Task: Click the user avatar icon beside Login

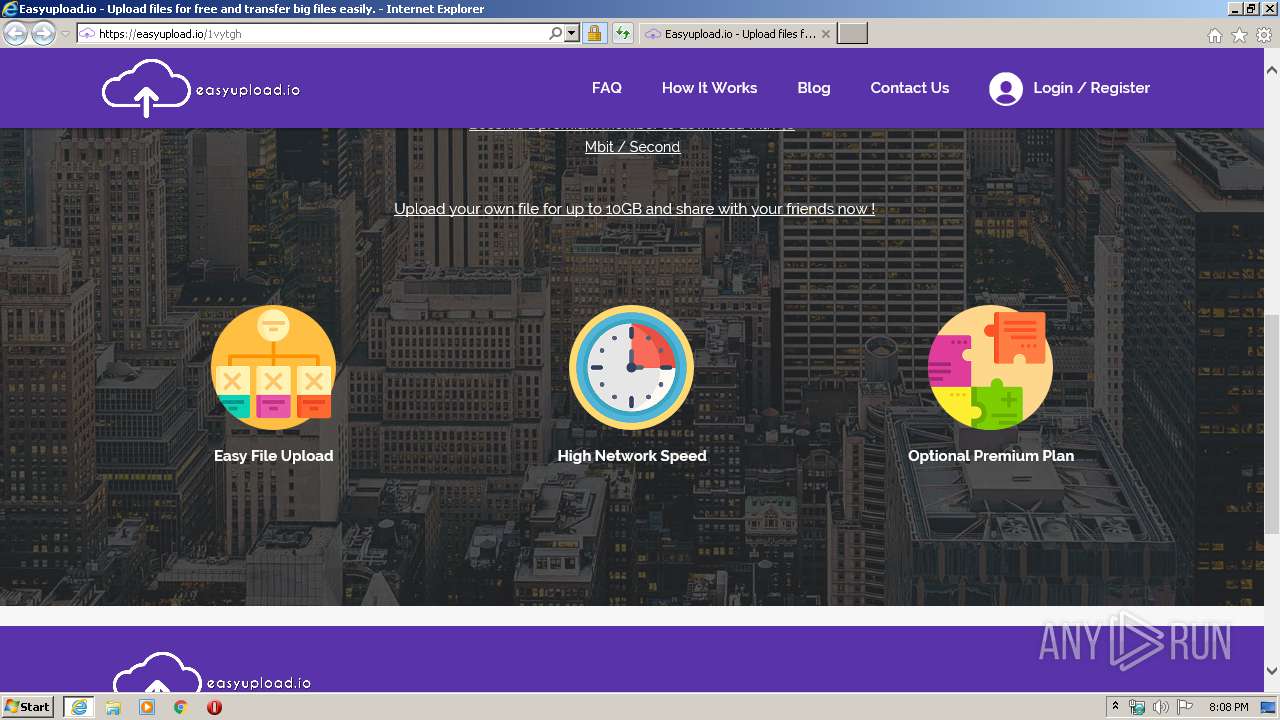Action: pos(1006,89)
